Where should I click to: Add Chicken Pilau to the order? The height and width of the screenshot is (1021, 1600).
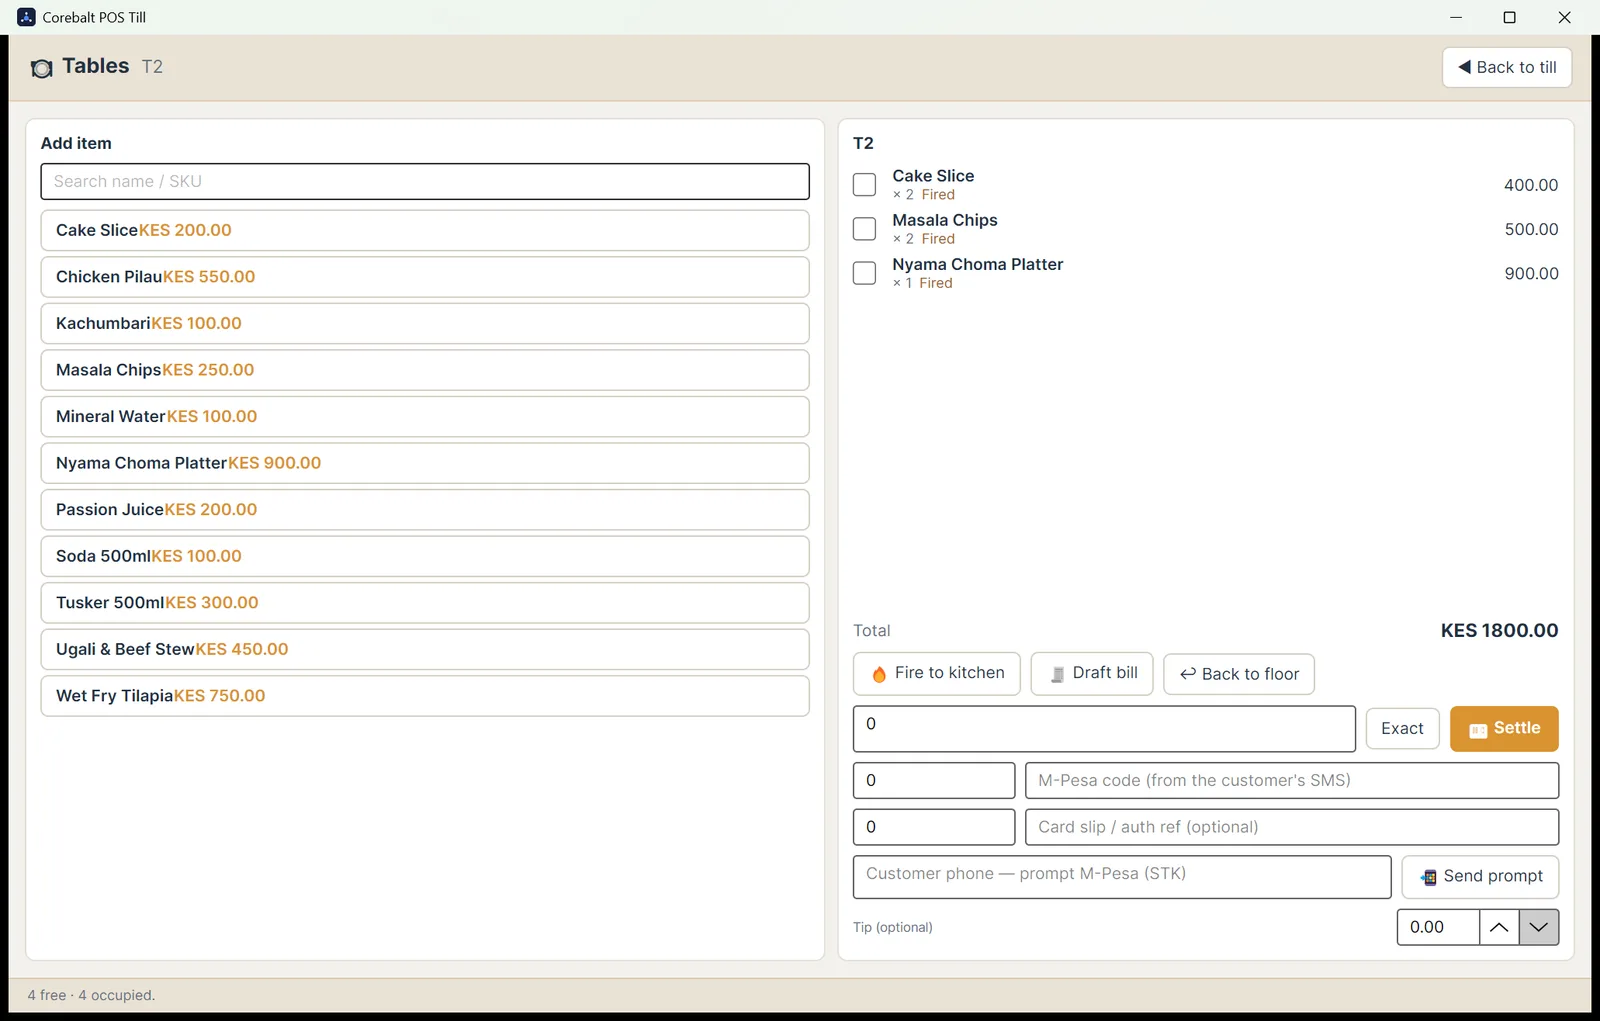pos(425,277)
